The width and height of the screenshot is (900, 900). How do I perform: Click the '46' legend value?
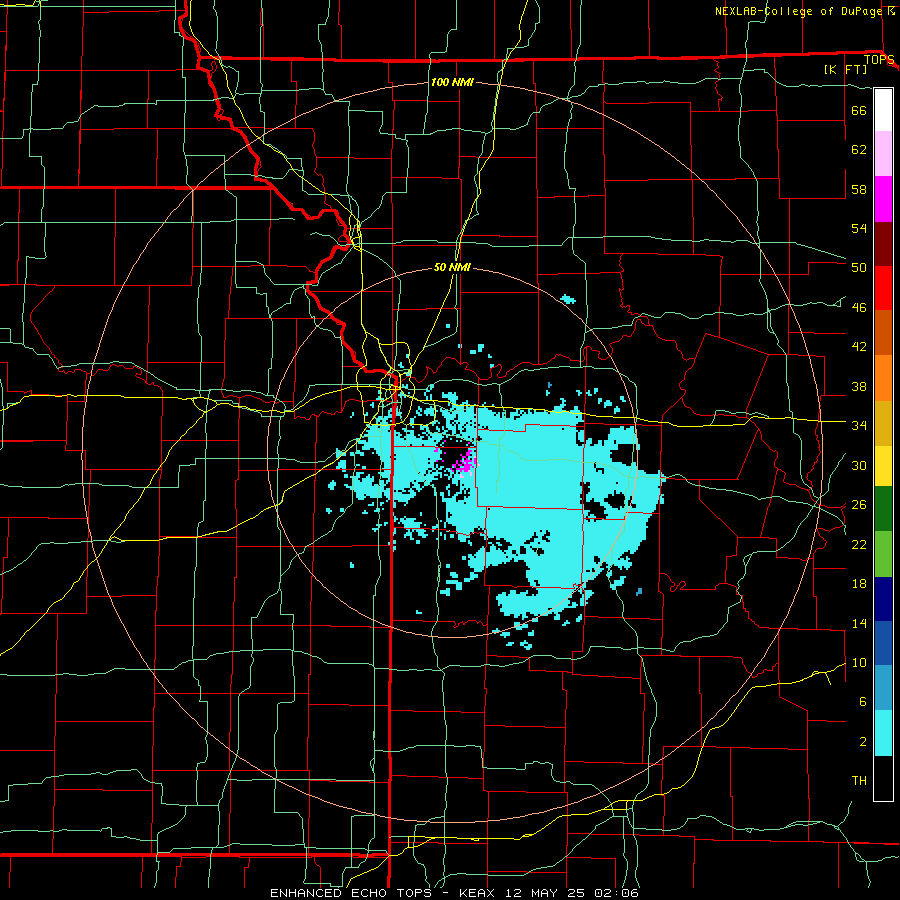click(859, 308)
